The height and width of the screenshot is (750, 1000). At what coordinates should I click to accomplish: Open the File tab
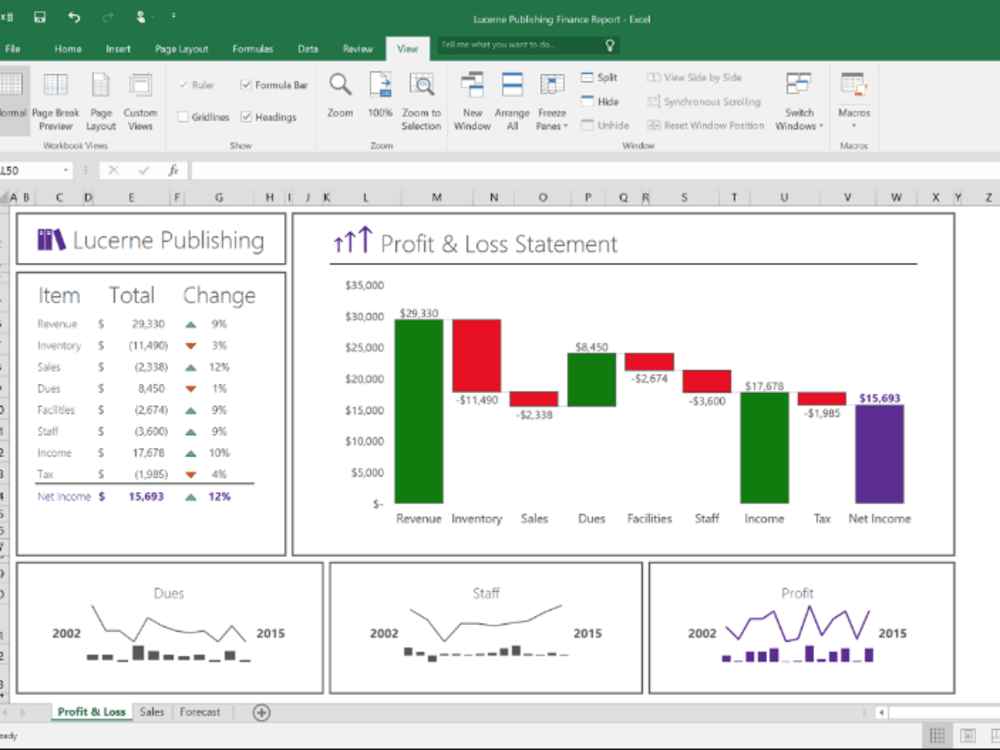(x=13, y=48)
